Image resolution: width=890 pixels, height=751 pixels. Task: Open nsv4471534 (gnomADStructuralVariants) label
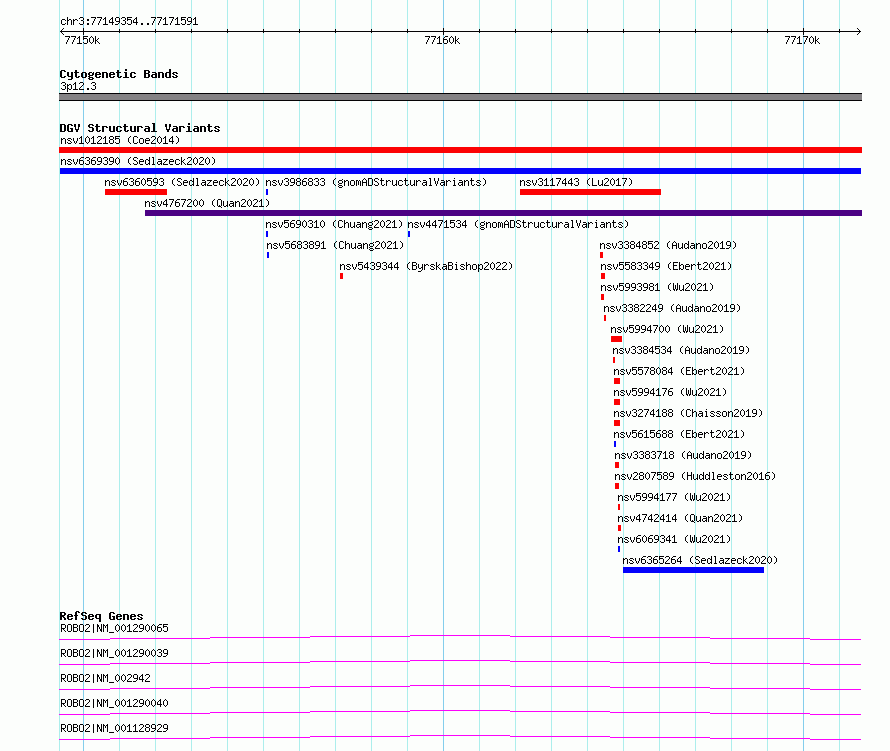pyautogui.click(x=518, y=224)
